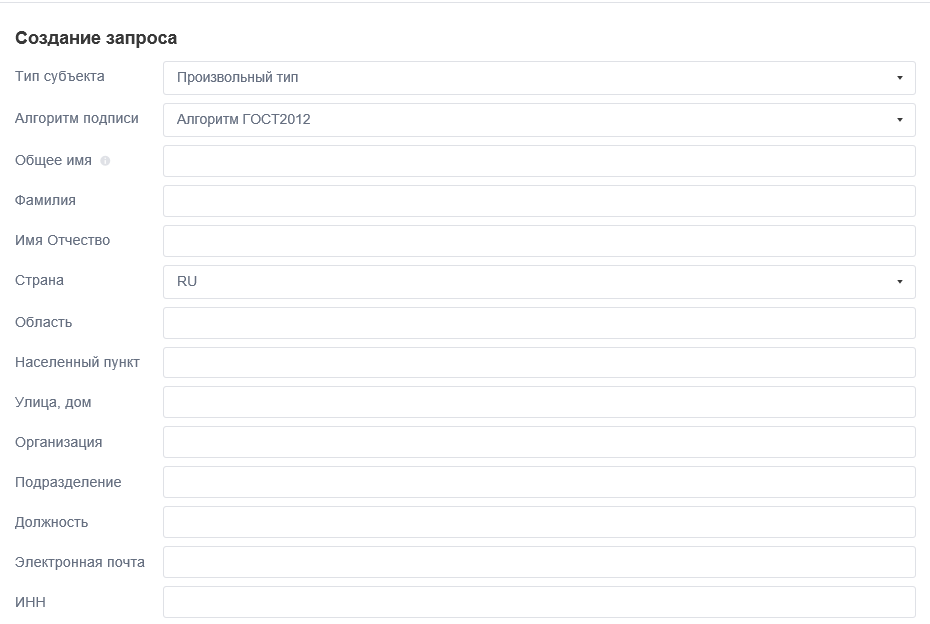Click the Населенный пункт input box

point(539,362)
